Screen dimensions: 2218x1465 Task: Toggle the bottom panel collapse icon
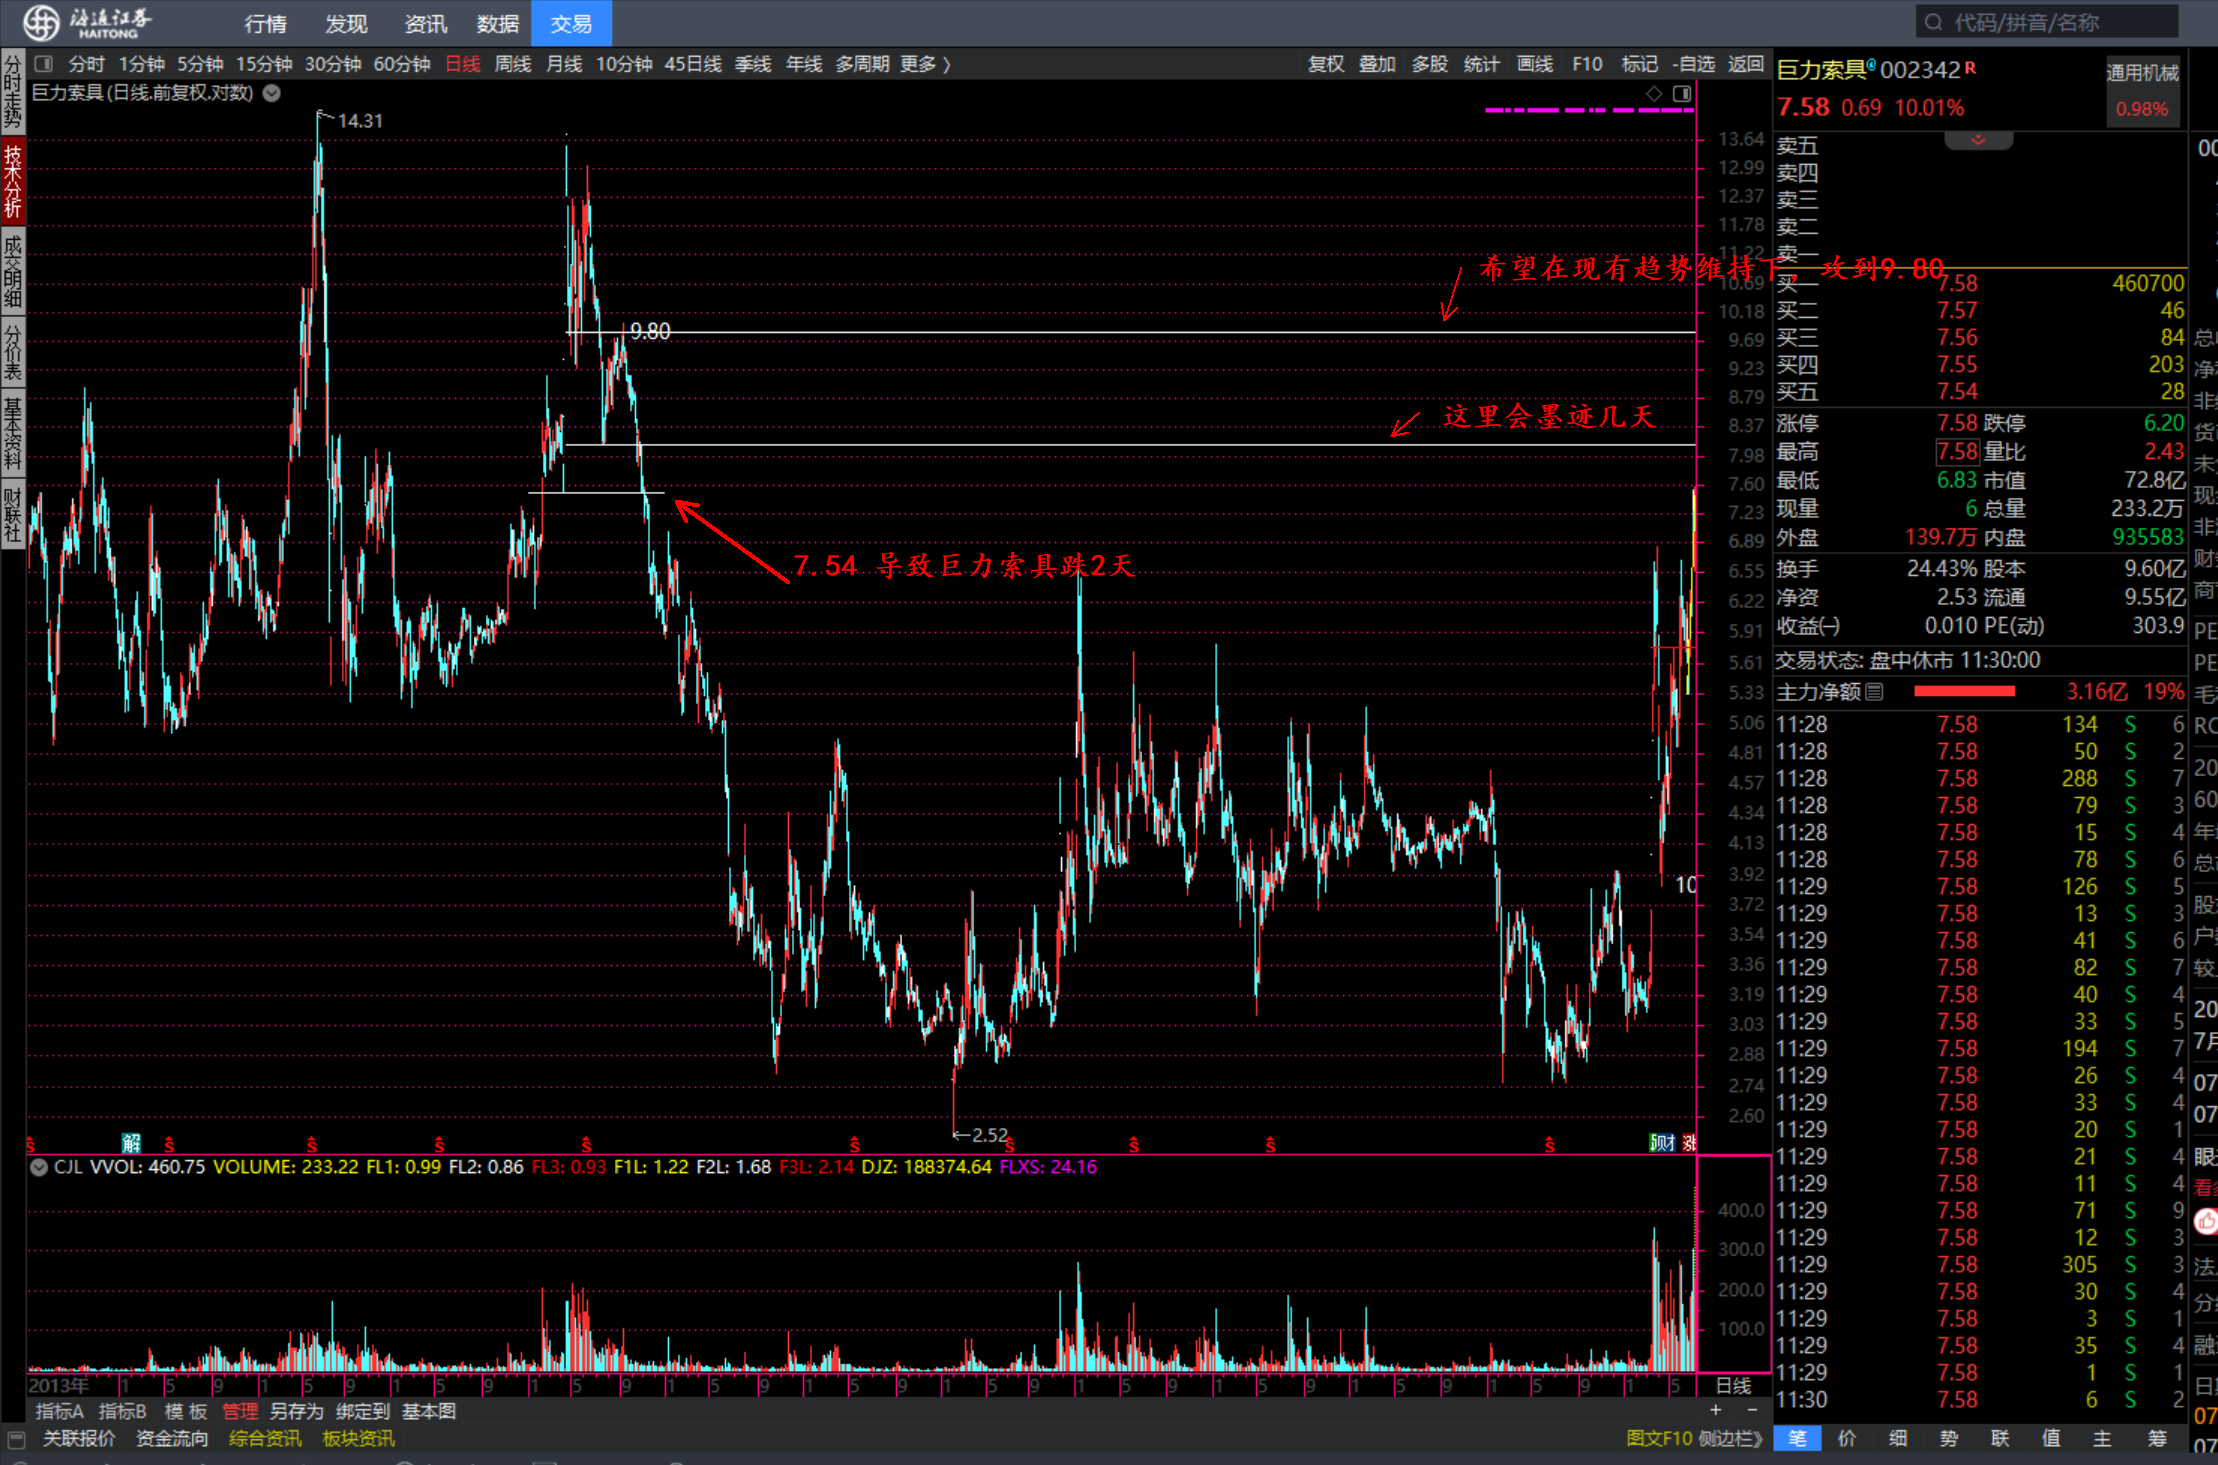pyautogui.click(x=16, y=1439)
